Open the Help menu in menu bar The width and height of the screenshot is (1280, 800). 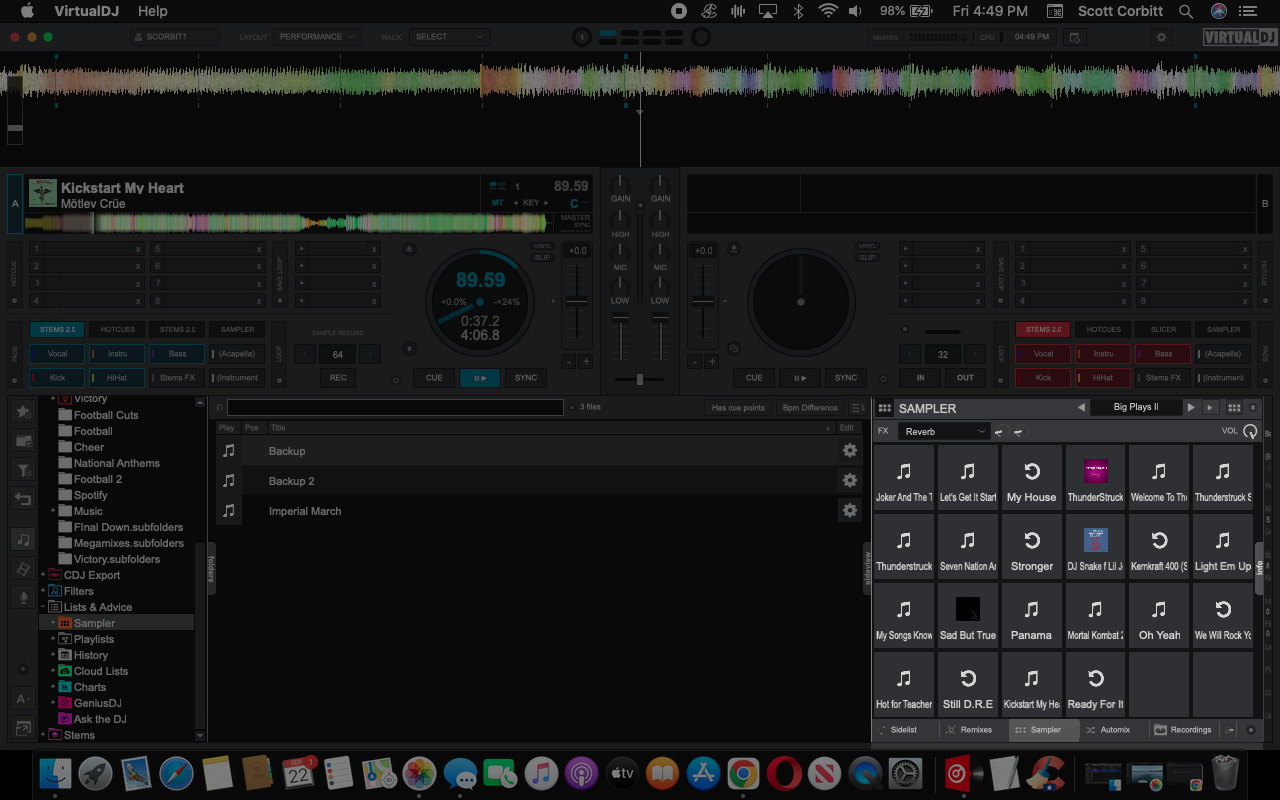(x=153, y=11)
